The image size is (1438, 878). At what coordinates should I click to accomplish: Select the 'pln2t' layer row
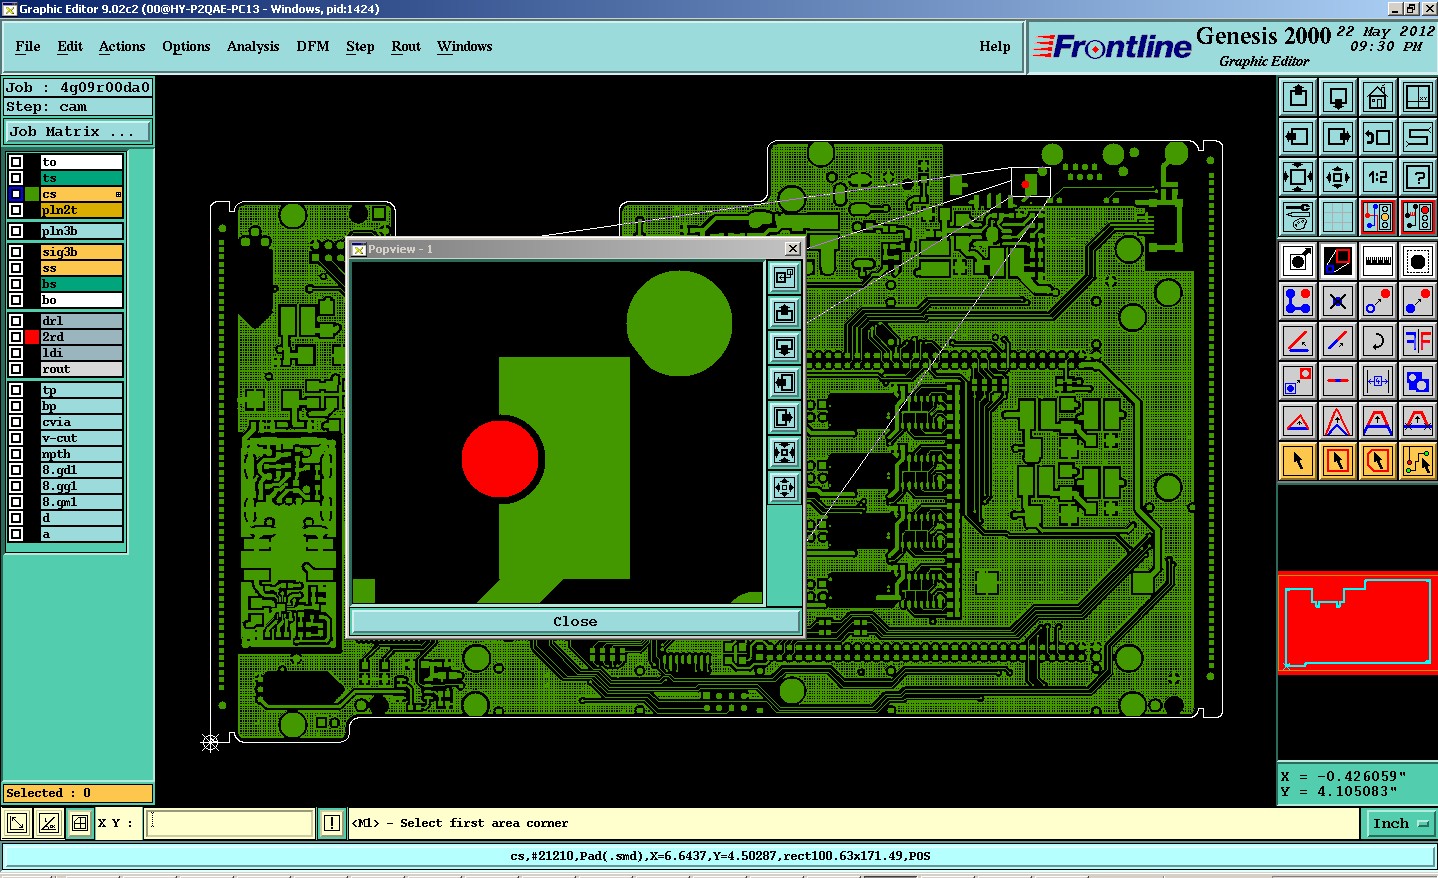tap(81, 210)
